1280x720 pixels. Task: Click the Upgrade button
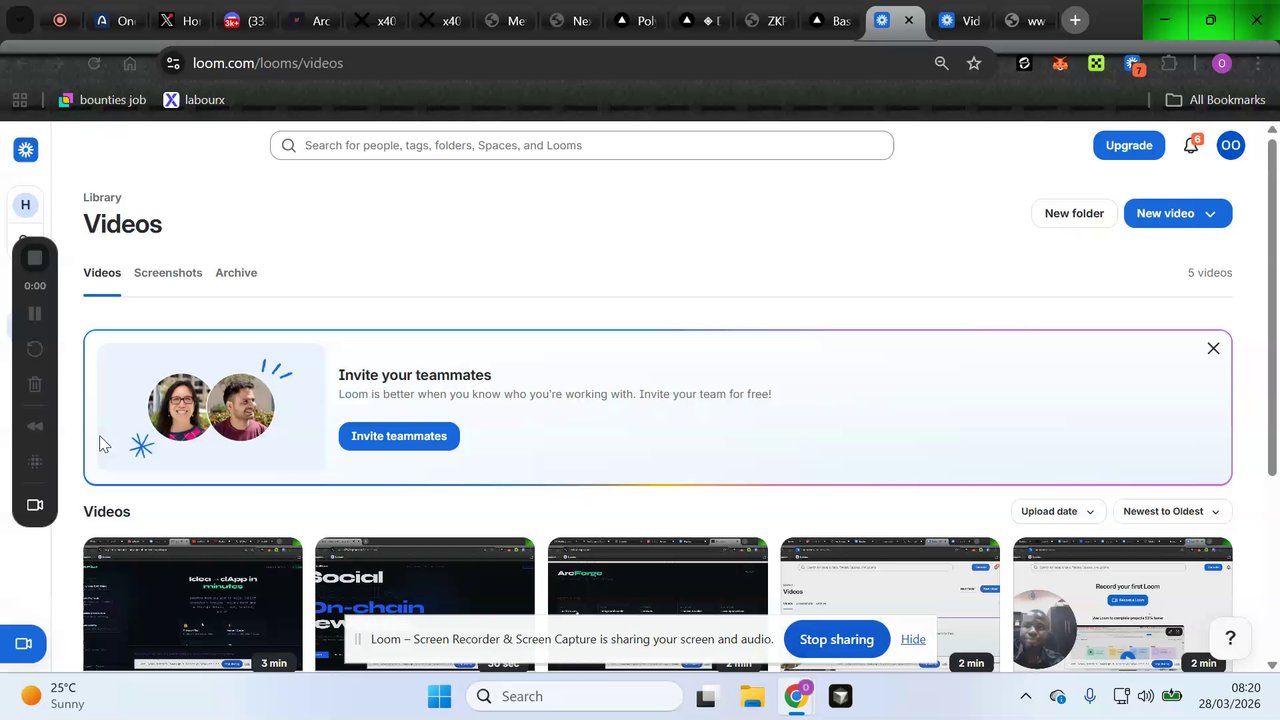(1129, 145)
